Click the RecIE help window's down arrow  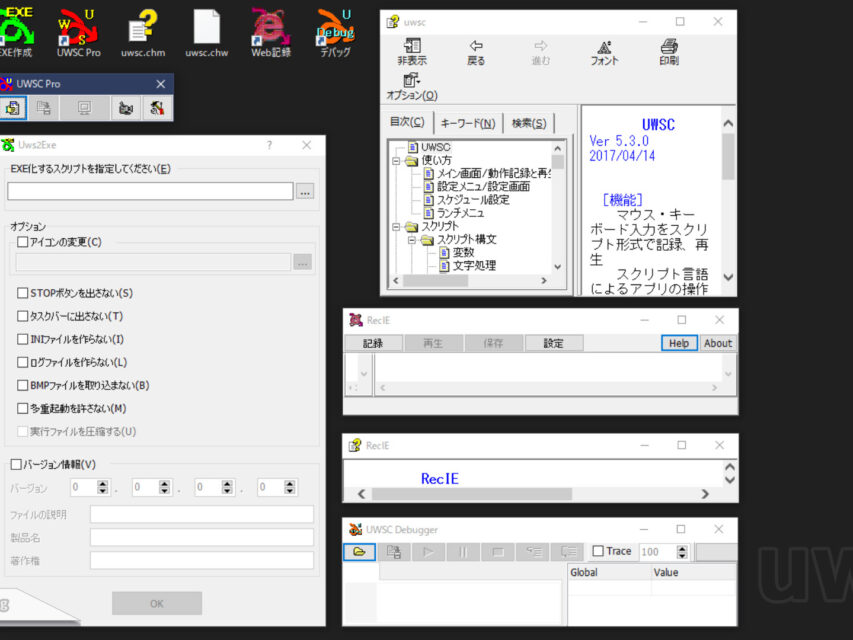pos(730,480)
